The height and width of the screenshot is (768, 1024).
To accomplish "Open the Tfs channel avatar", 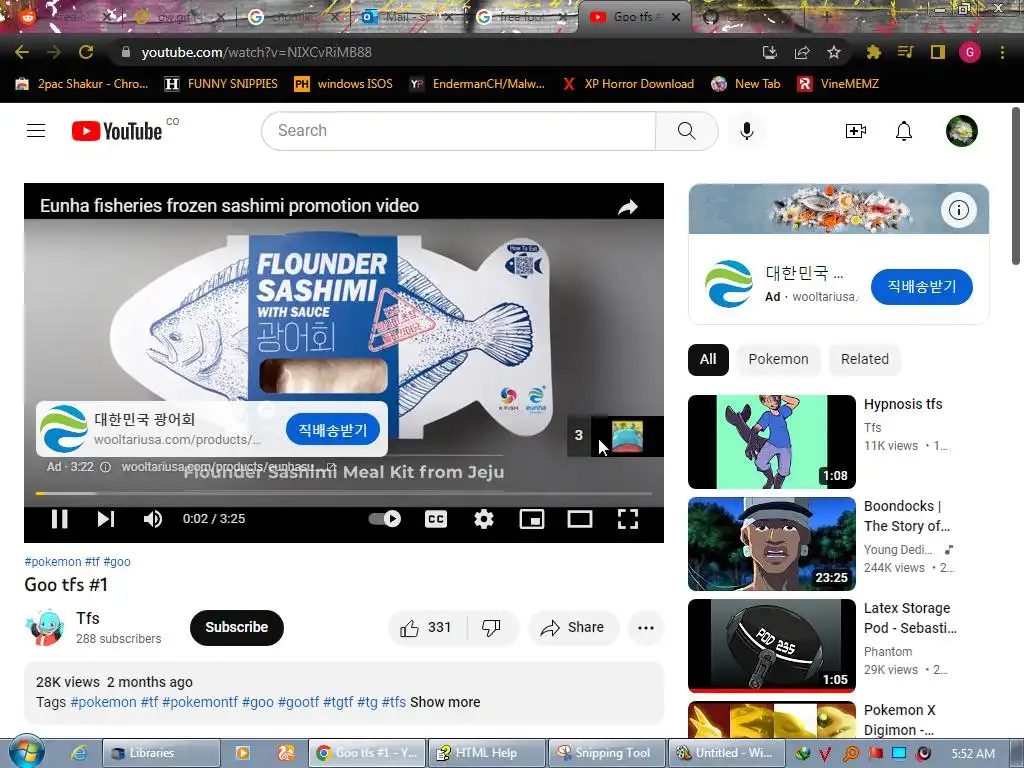I will click(45, 627).
